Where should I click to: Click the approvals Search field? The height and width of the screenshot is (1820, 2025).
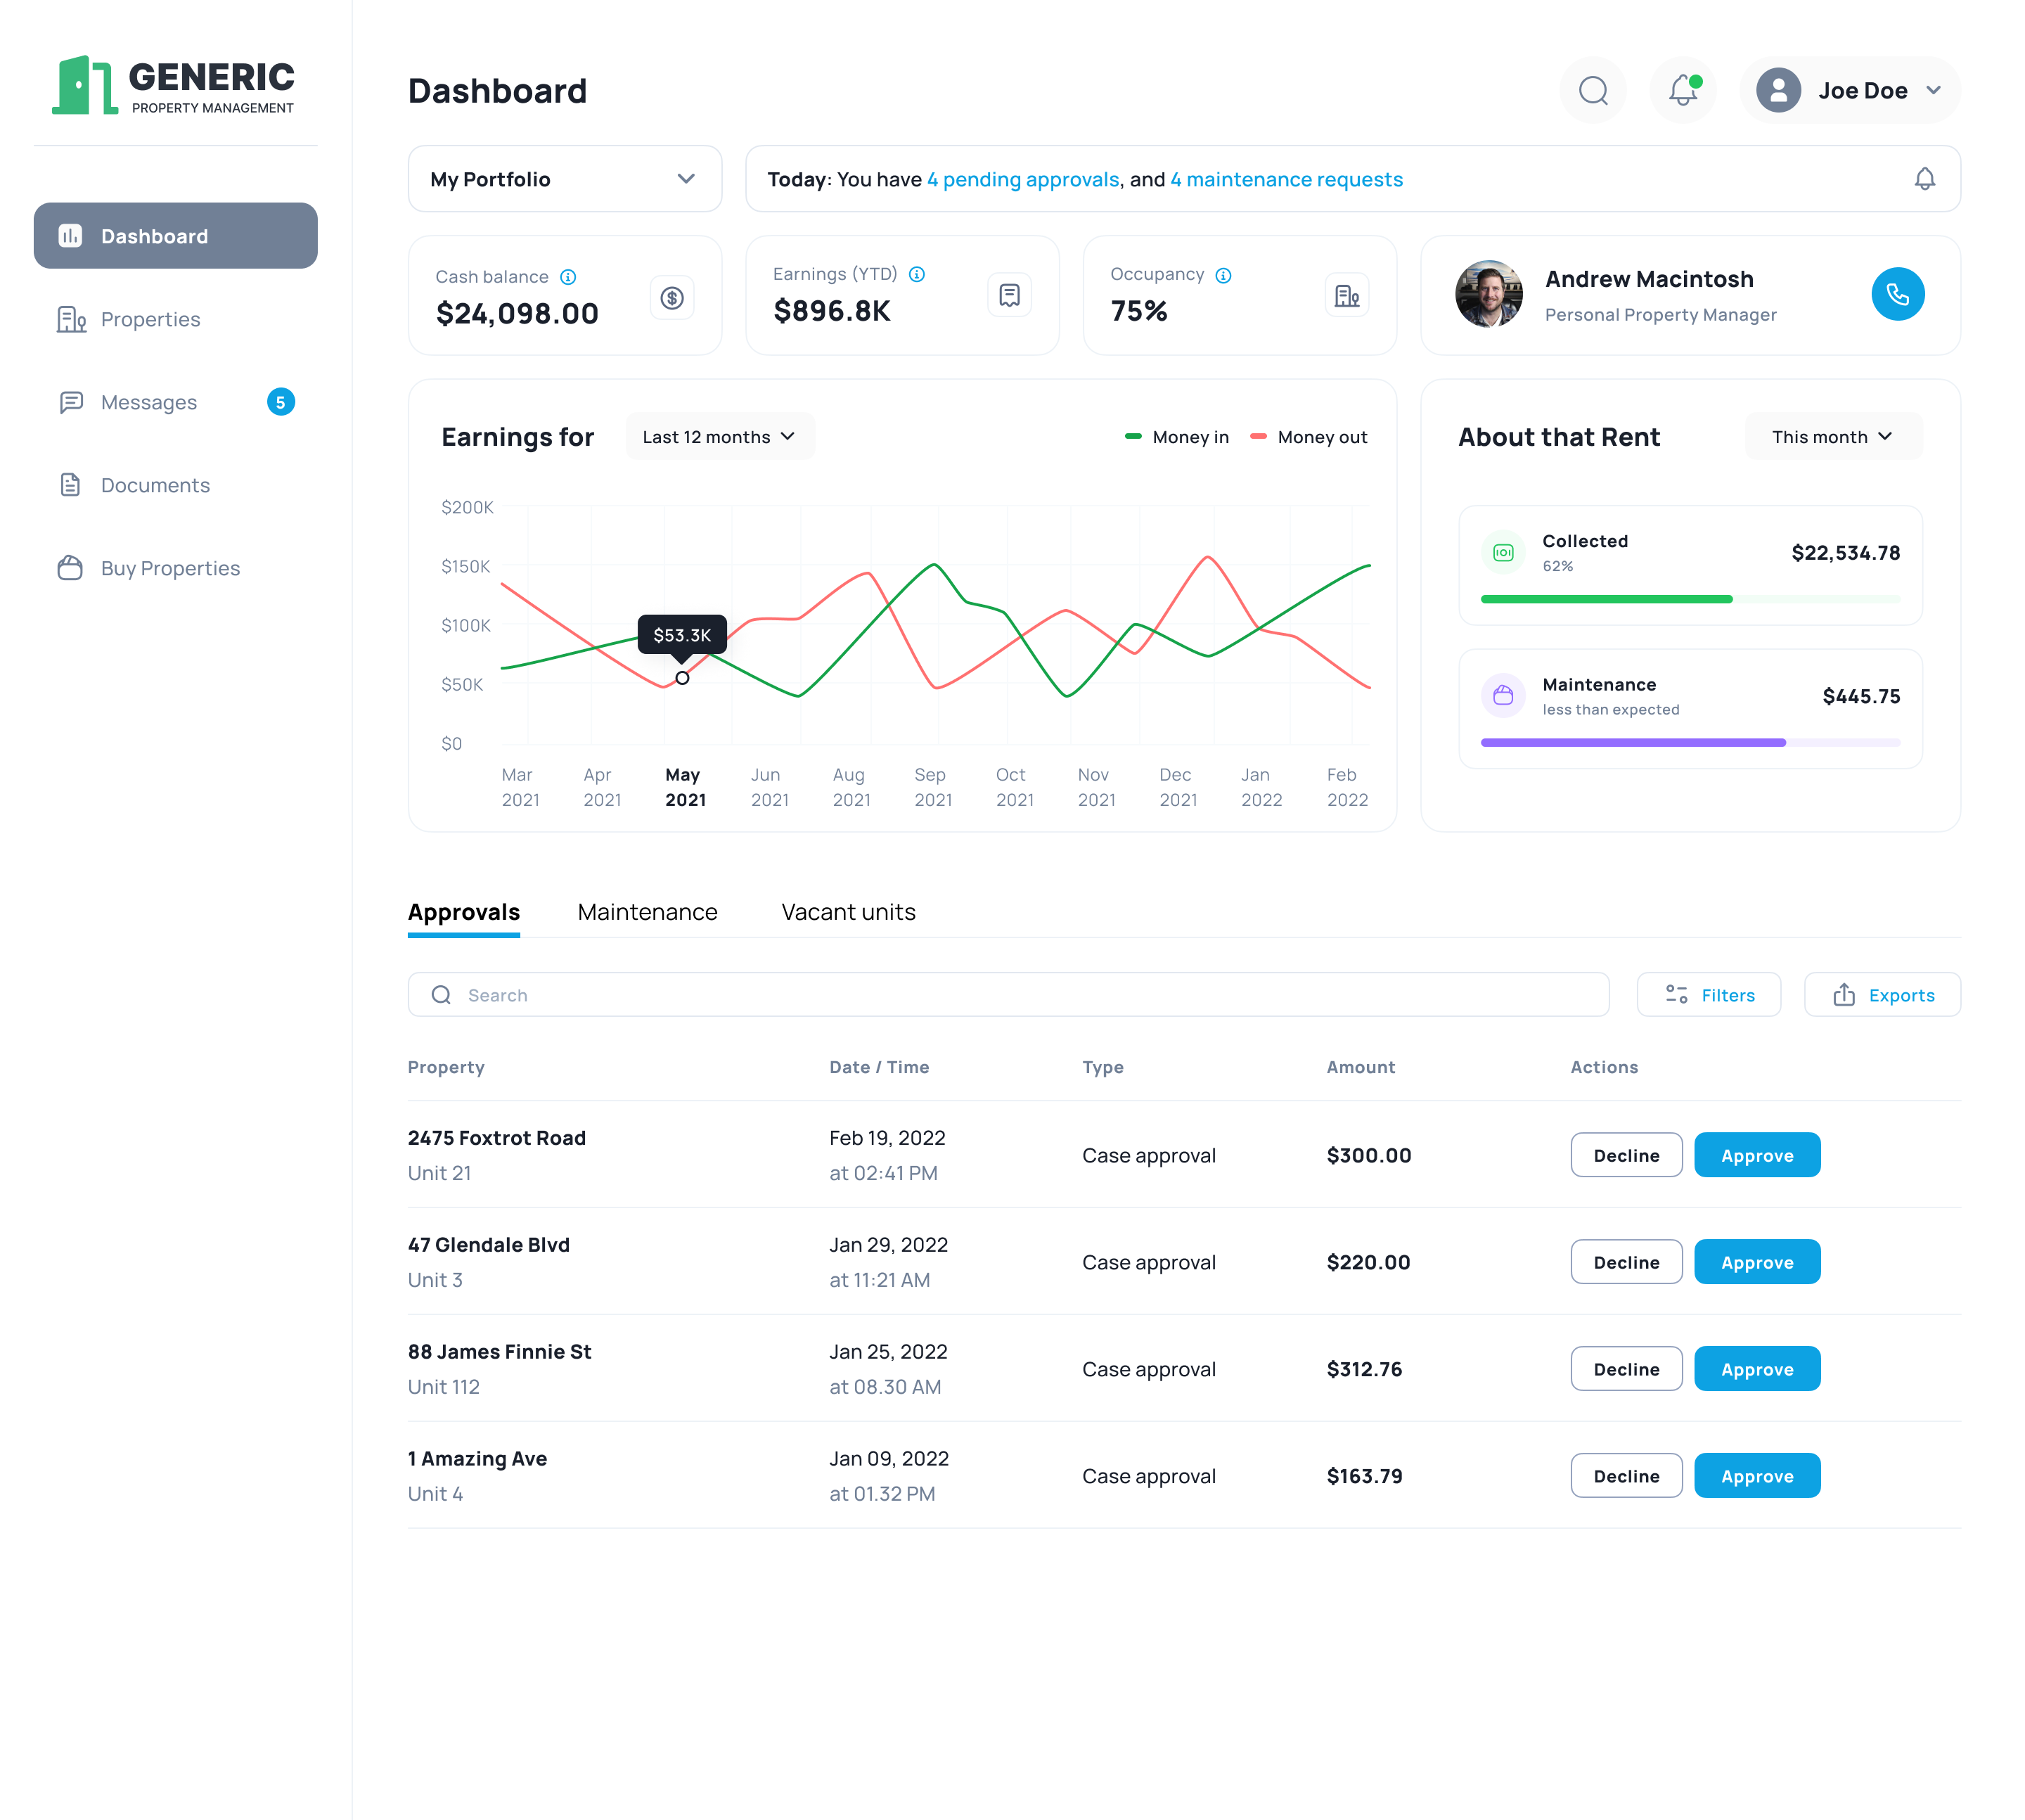tap(1008, 995)
